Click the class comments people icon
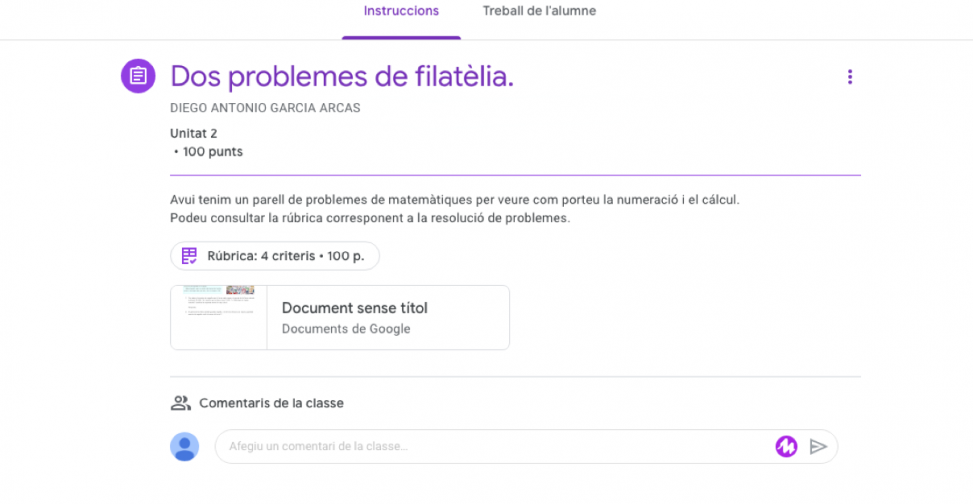 pos(181,403)
